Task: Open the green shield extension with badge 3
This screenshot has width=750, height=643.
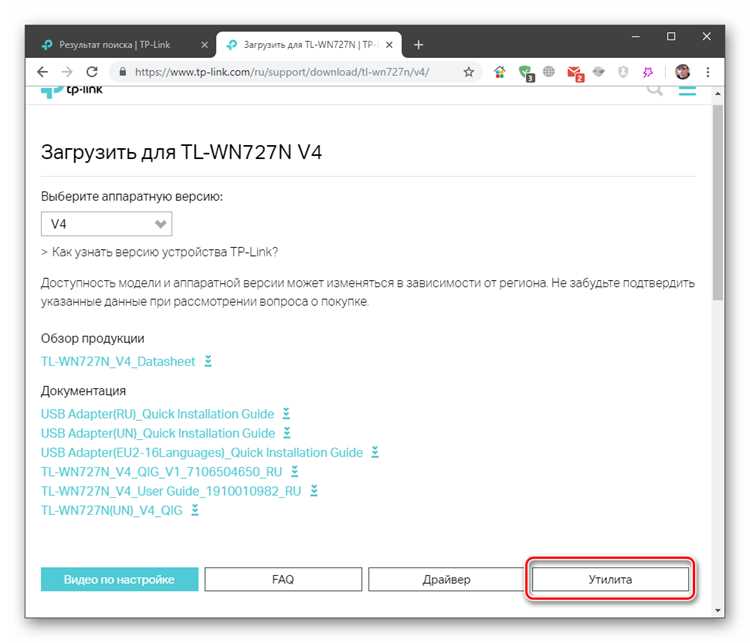Action: (x=526, y=73)
